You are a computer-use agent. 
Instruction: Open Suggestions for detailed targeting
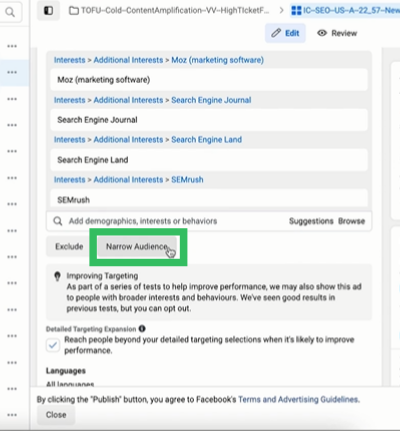[311, 221]
